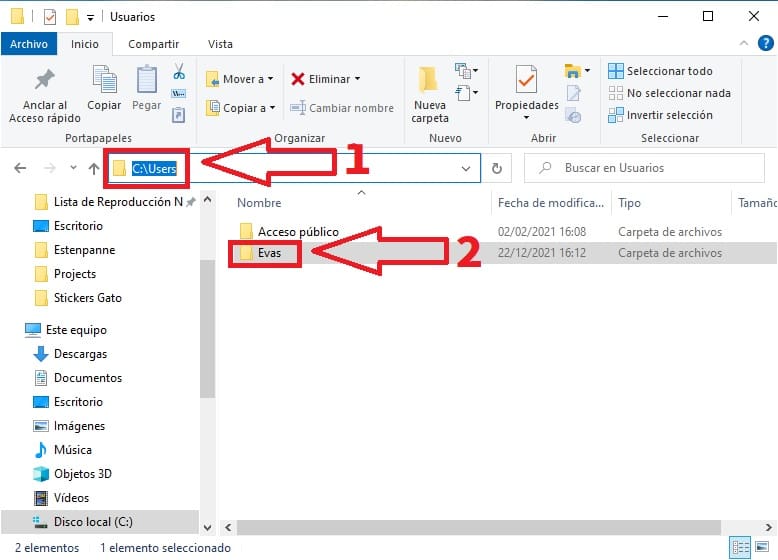Image resolution: width=778 pixels, height=560 pixels.
Task: Click the Copy path icon below scissors
Action: pos(179,93)
